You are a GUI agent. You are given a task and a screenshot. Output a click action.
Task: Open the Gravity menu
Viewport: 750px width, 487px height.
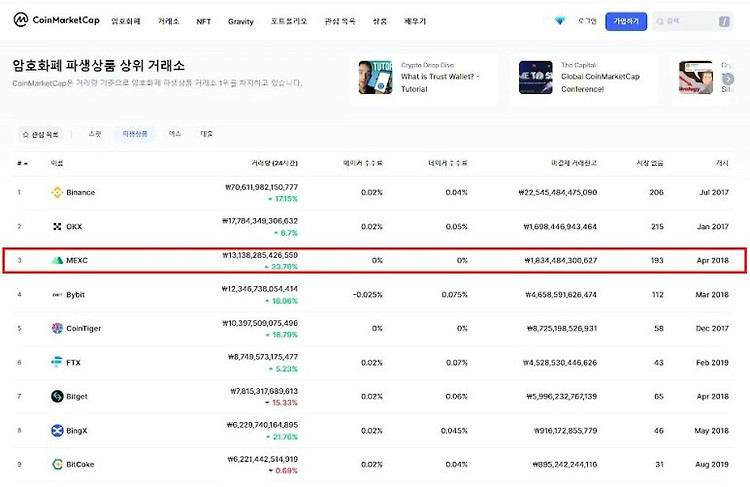click(241, 22)
